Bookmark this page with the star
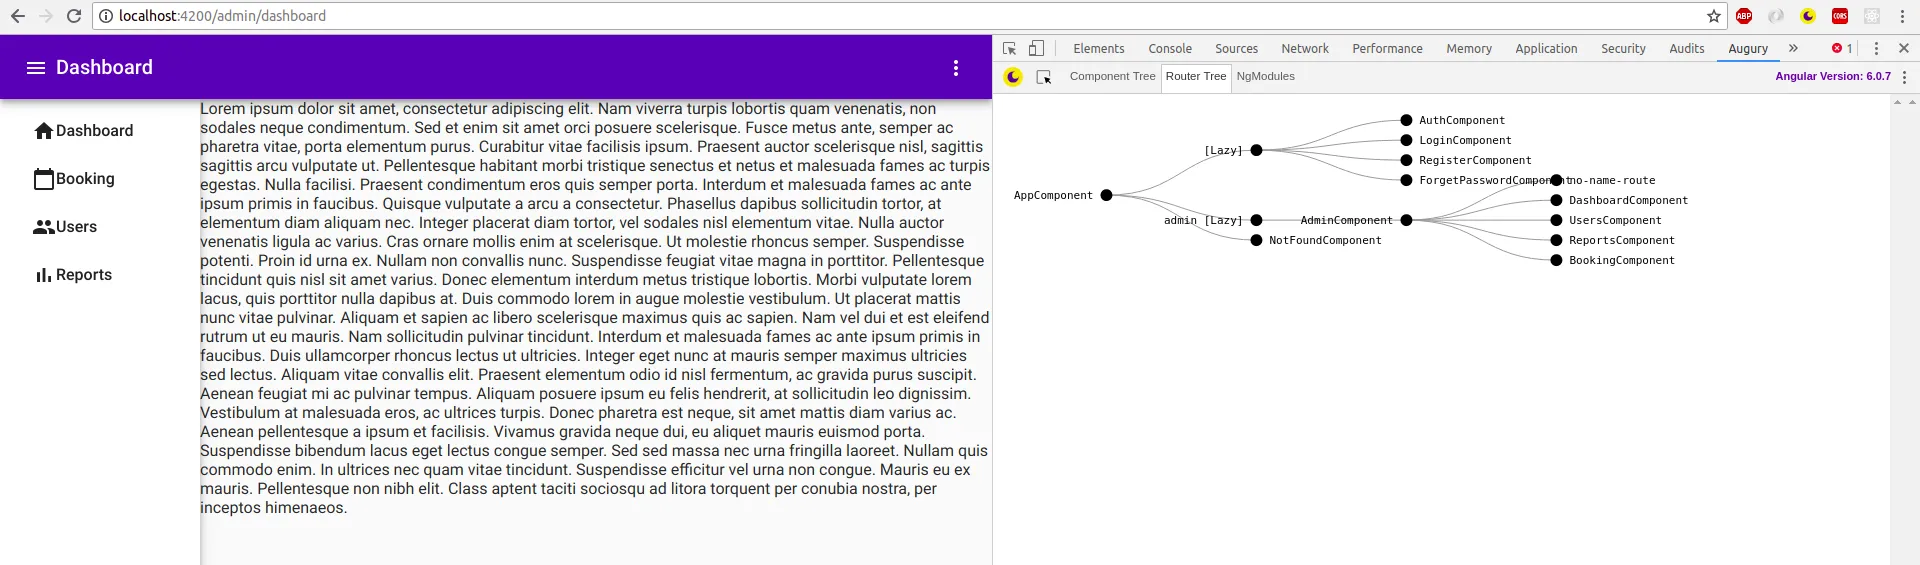The width and height of the screenshot is (1920, 565). pos(1714,16)
